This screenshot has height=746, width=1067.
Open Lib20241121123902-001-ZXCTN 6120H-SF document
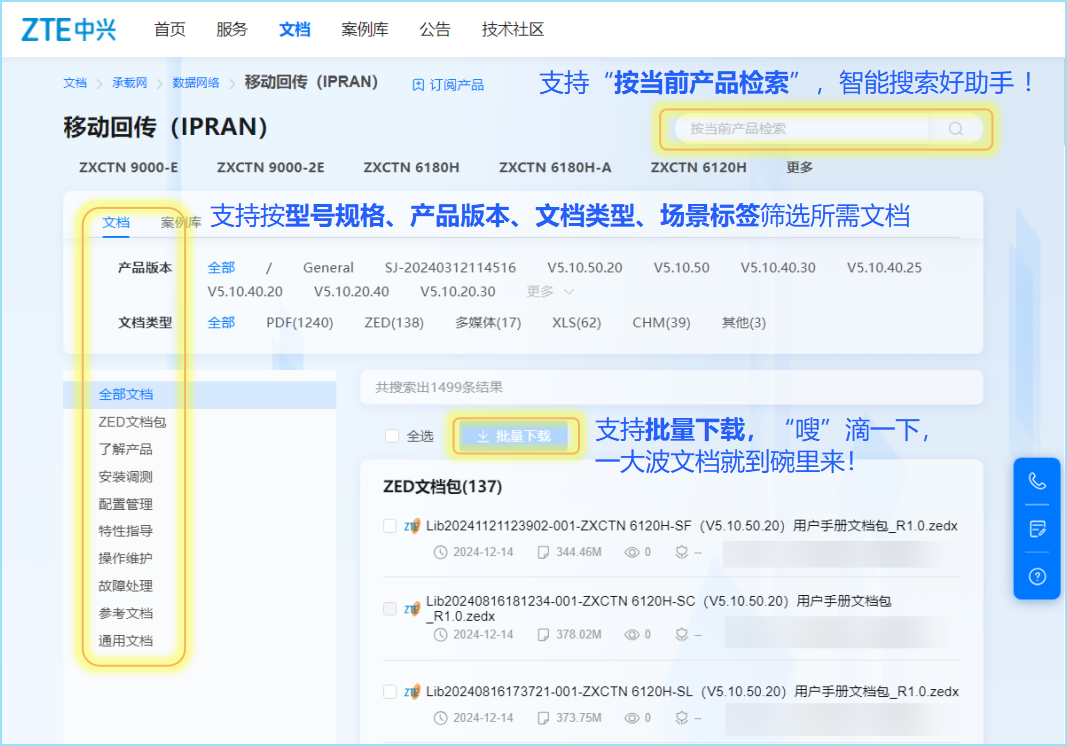coord(691,525)
